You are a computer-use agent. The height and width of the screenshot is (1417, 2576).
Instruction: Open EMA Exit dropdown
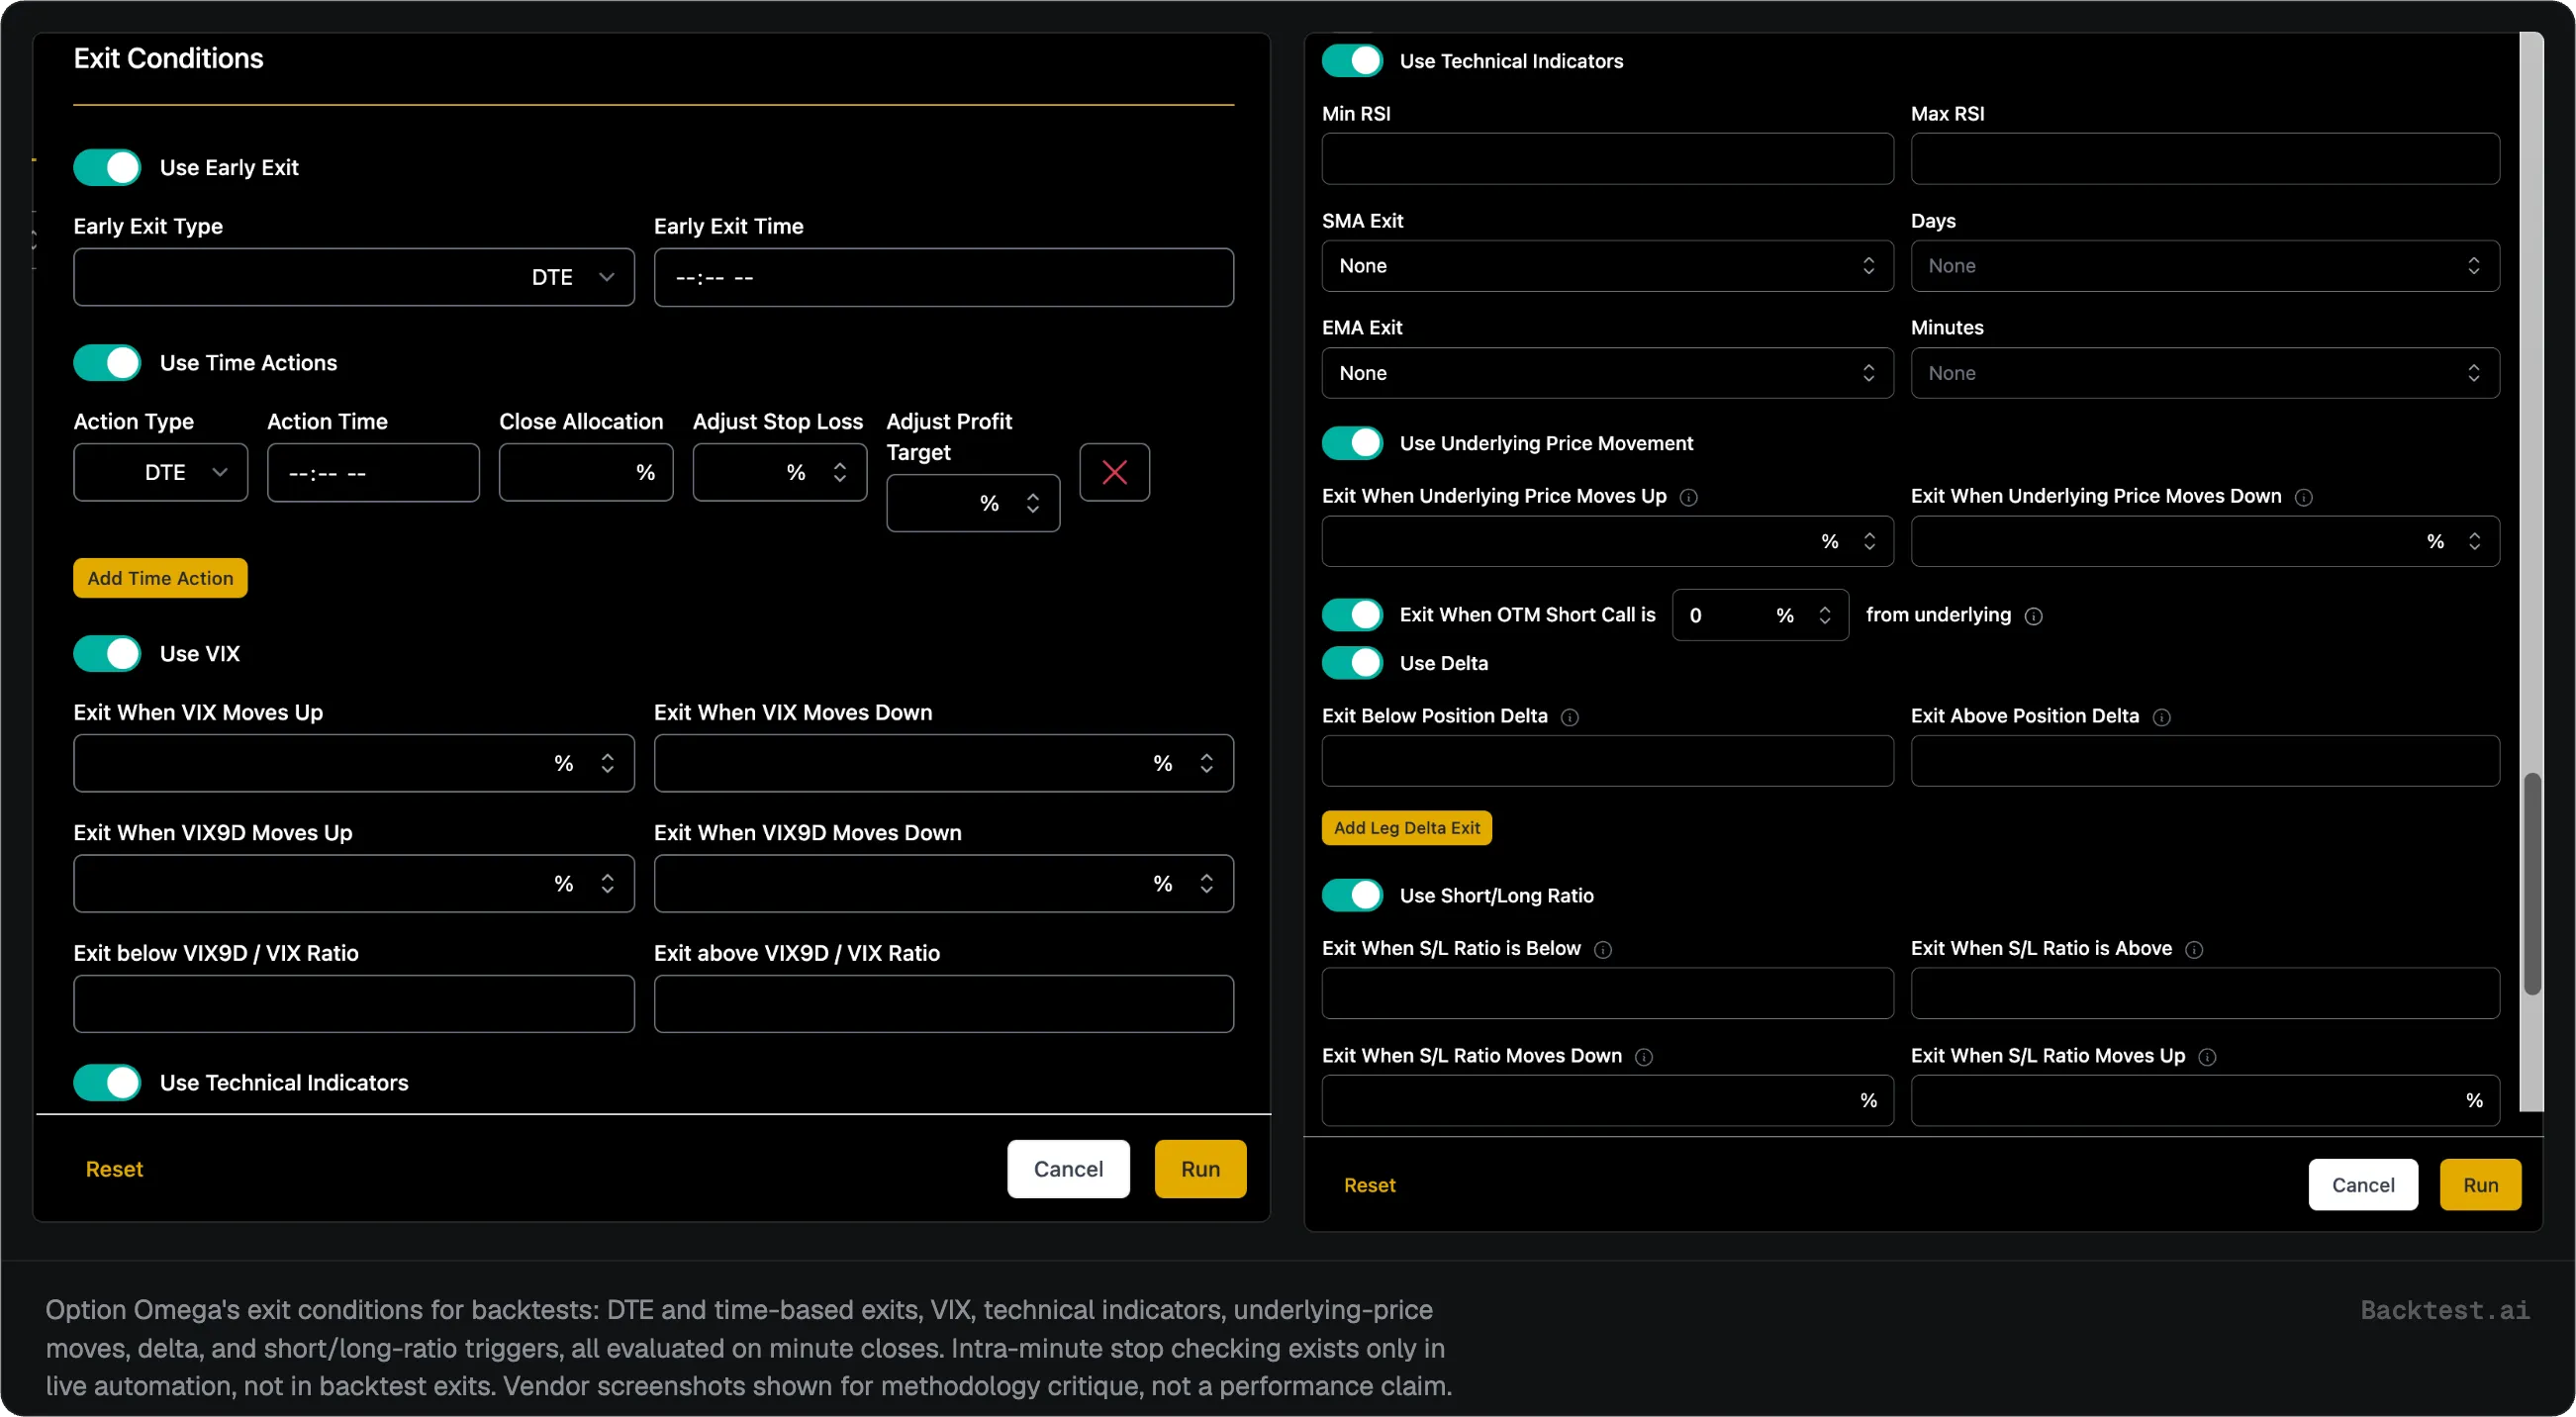tap(1607, 373)
